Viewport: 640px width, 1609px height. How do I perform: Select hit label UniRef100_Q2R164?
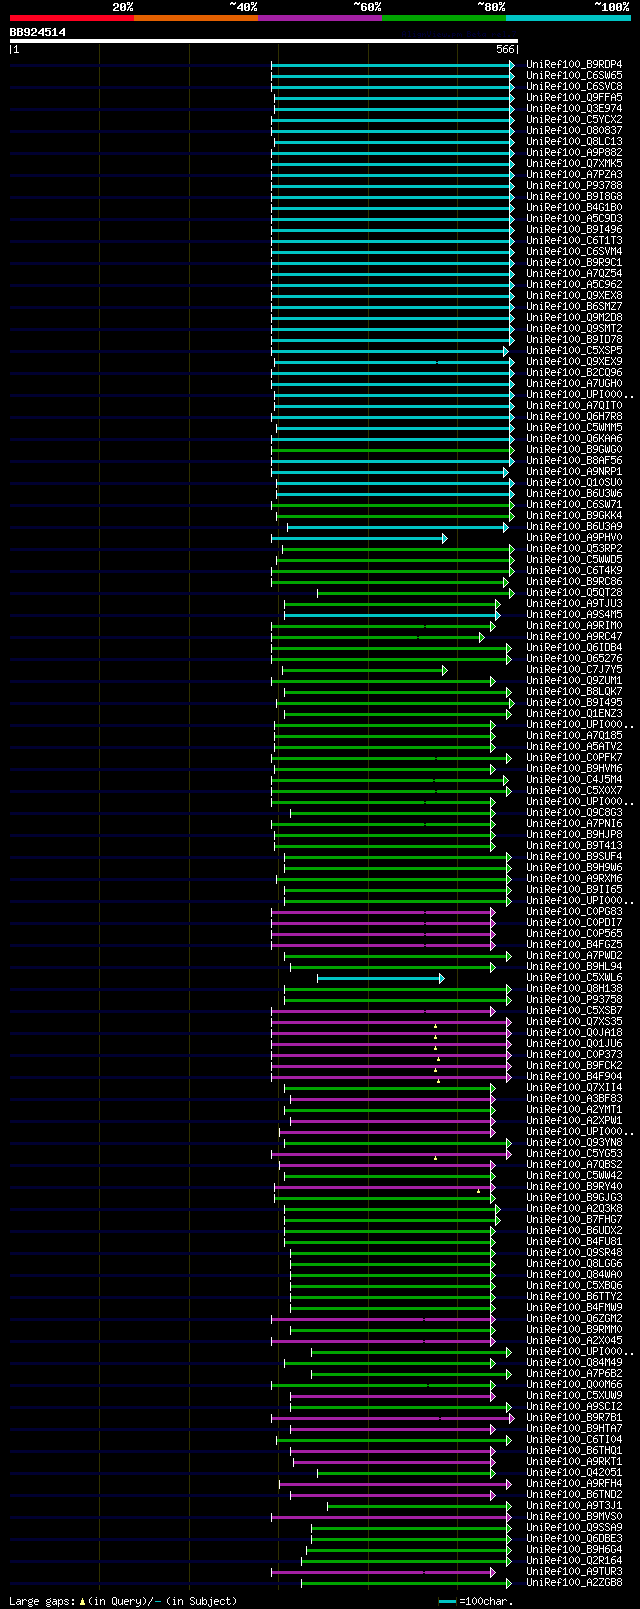click(574, 1560)
